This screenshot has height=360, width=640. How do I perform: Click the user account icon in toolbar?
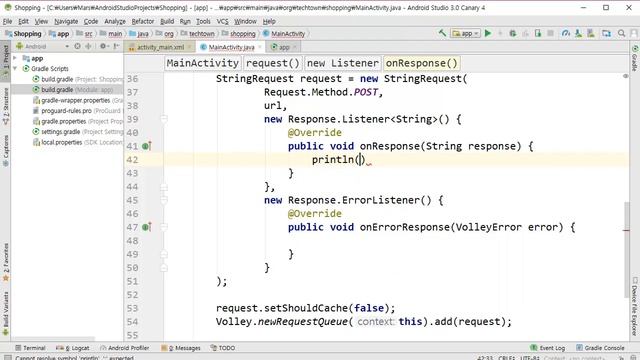(x=634, y=33)
